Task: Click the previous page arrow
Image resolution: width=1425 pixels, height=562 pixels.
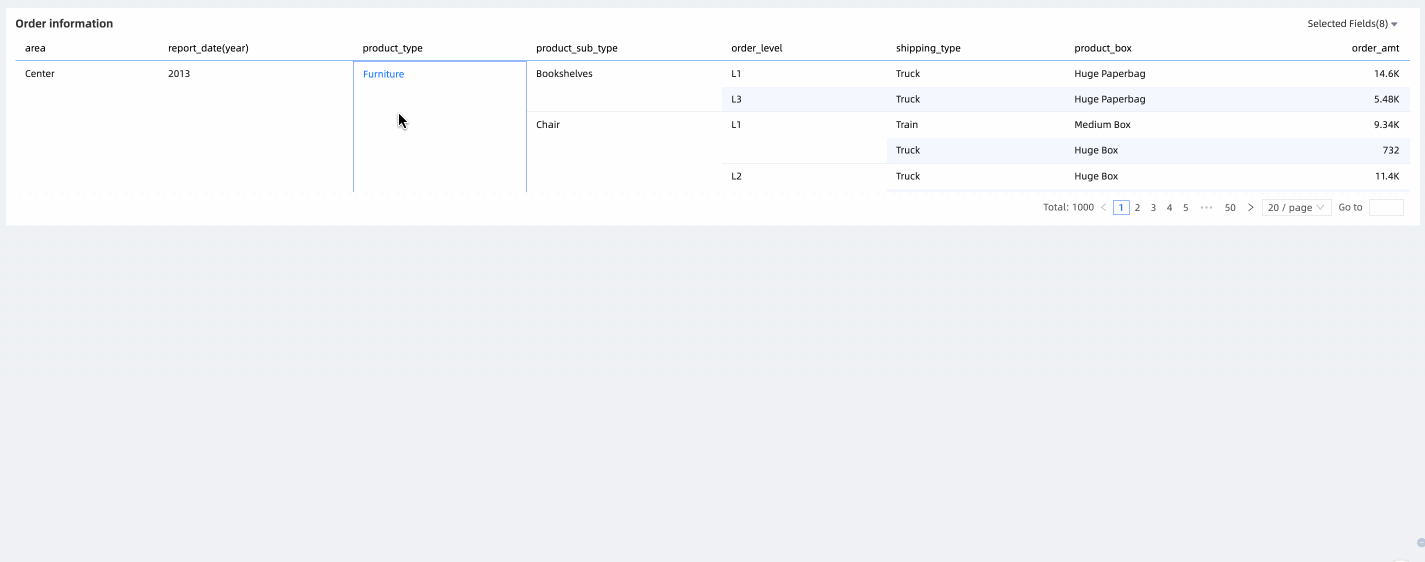Action: click(1103, 208)
